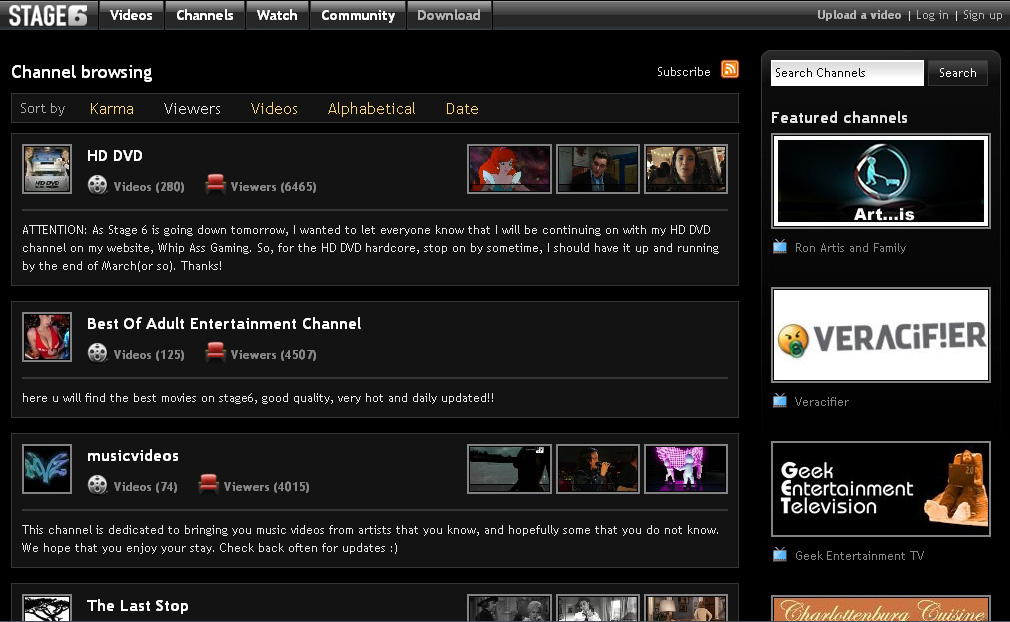Click film reel icon for Adult Entertainment channel
Screen dimensions: 1010x622
[97, 353]
